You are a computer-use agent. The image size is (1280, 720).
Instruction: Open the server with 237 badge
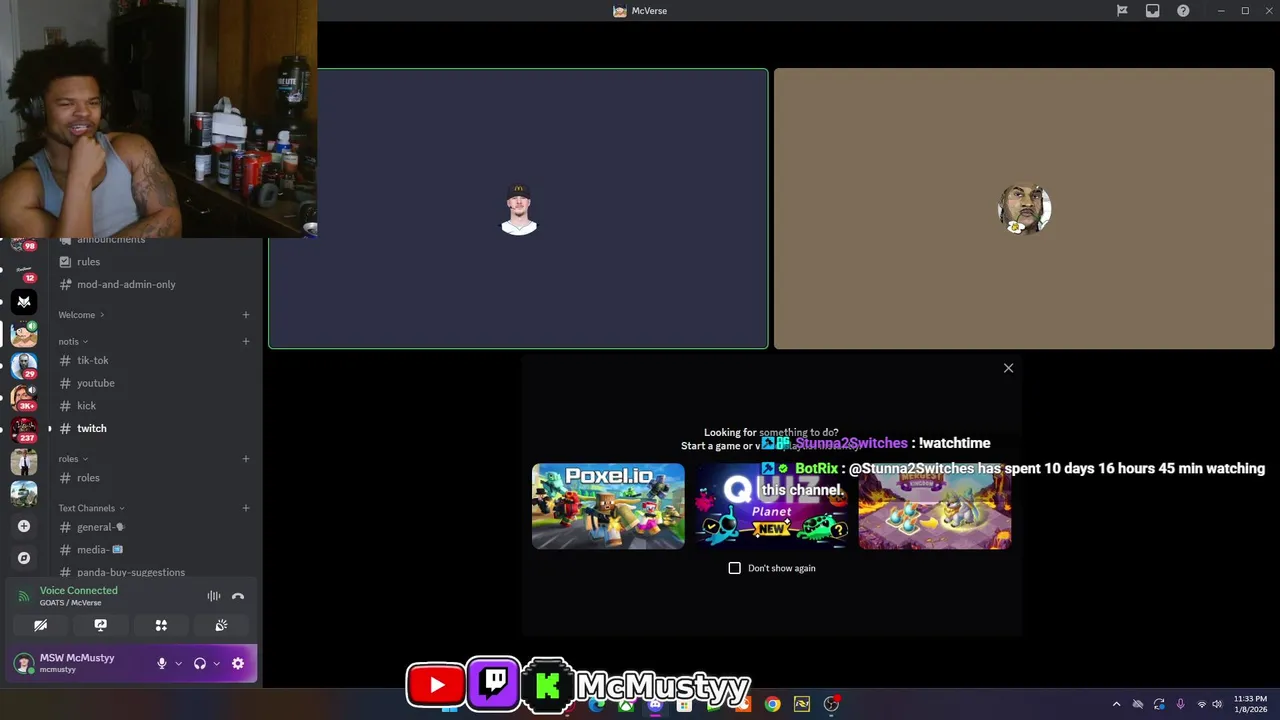tap(24, 429)
